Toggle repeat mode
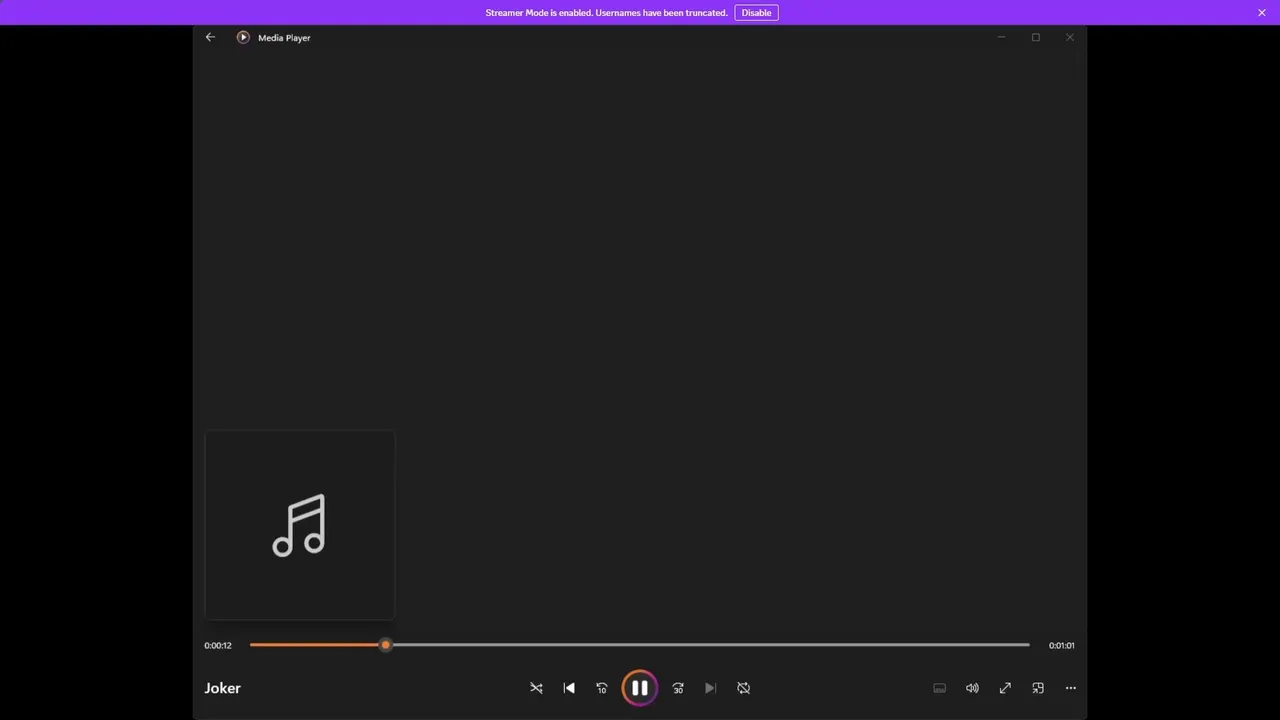Screen dimensions: 1280x720 tap(743, 688)
